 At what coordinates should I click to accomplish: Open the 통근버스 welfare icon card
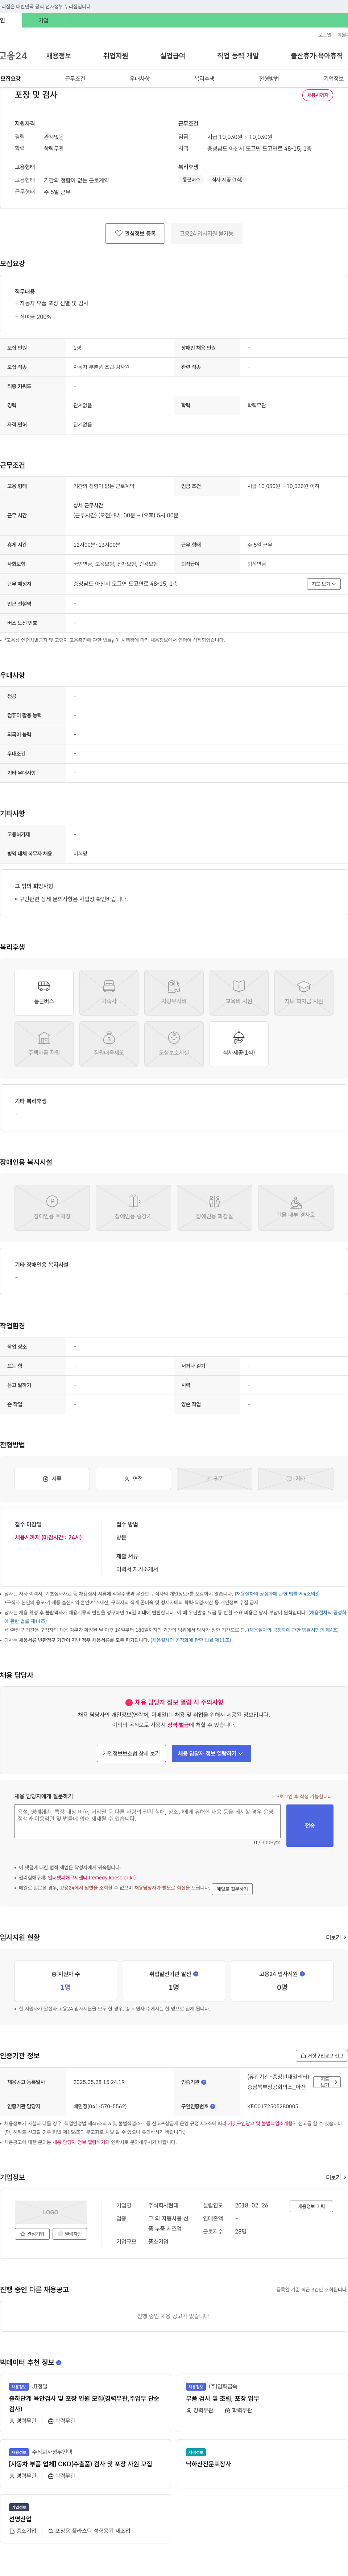click(x=44, y=992)
